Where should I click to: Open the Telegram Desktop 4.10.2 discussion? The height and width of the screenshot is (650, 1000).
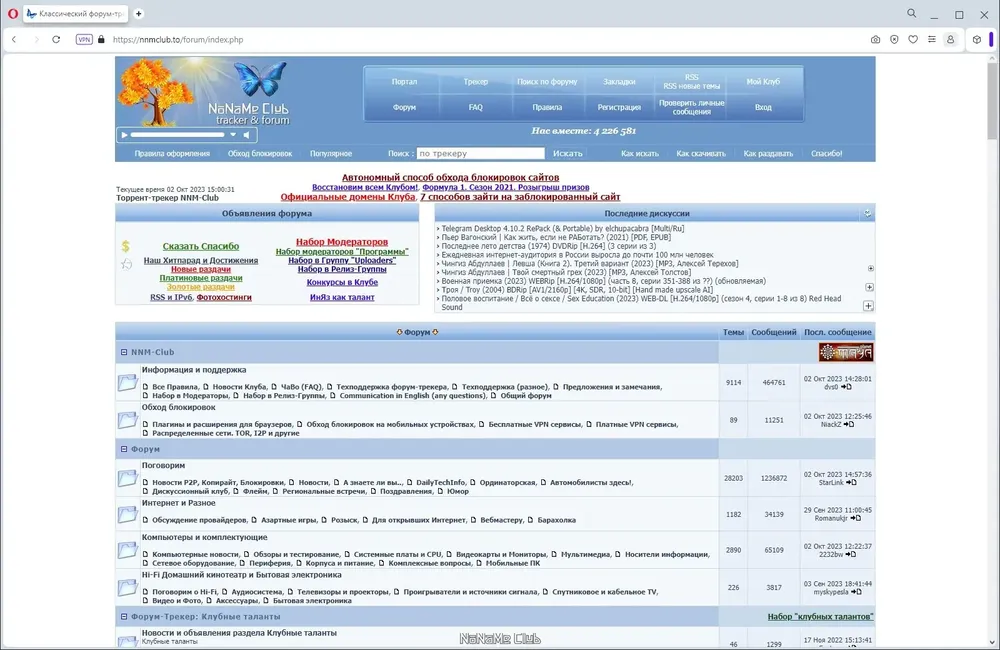(x=562, y=228)
